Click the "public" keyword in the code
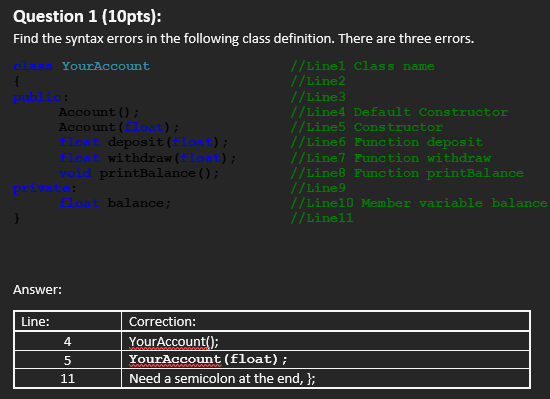 (37, 97)
